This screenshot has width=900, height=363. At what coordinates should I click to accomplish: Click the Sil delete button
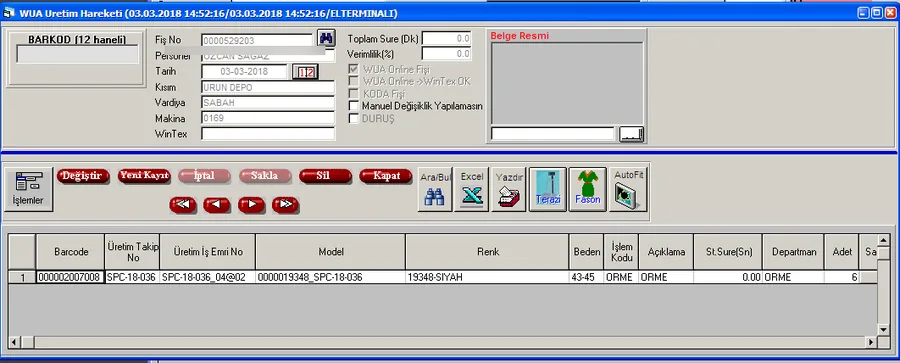[x=325, y=176]
